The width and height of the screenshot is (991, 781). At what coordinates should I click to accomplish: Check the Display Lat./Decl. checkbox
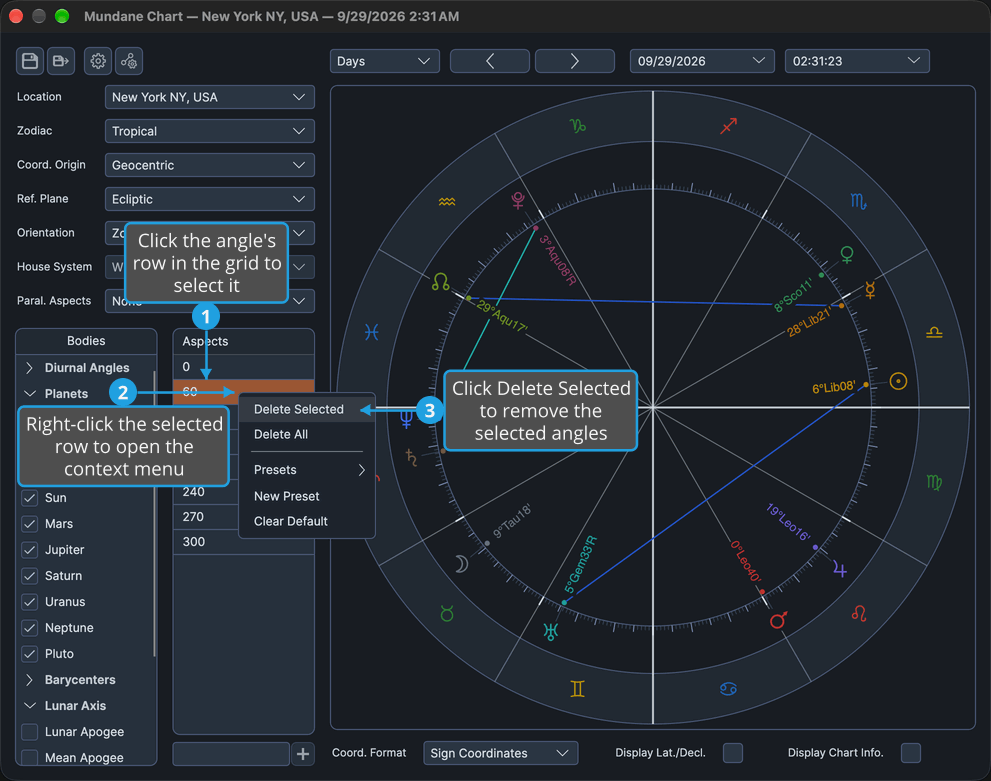tap(733, 753)
